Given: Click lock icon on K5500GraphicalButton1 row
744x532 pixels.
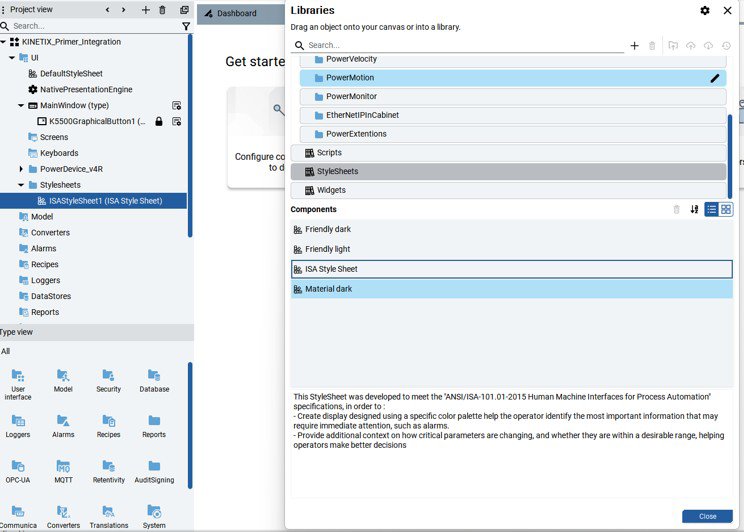Looking at the screenshot, I should (x=159, y=121).
